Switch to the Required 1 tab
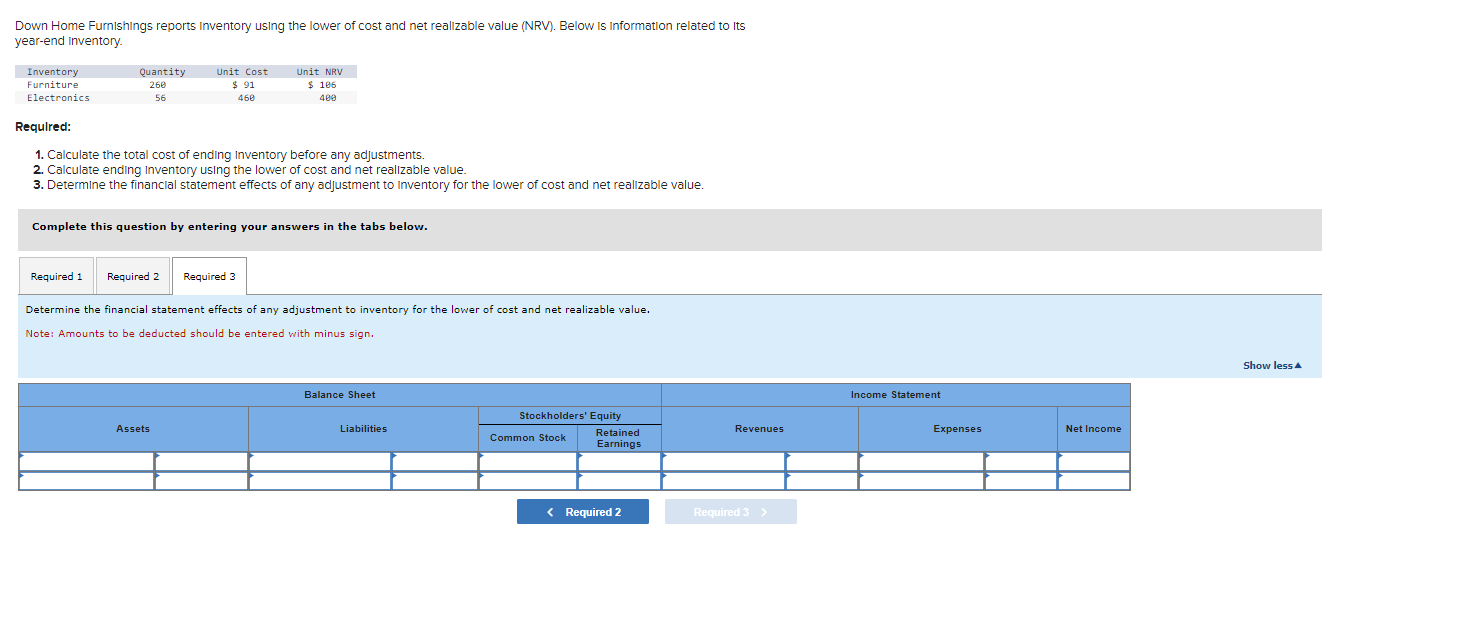Image resolution: width=1481 pixels, height=623 pixels. (56, 276)
